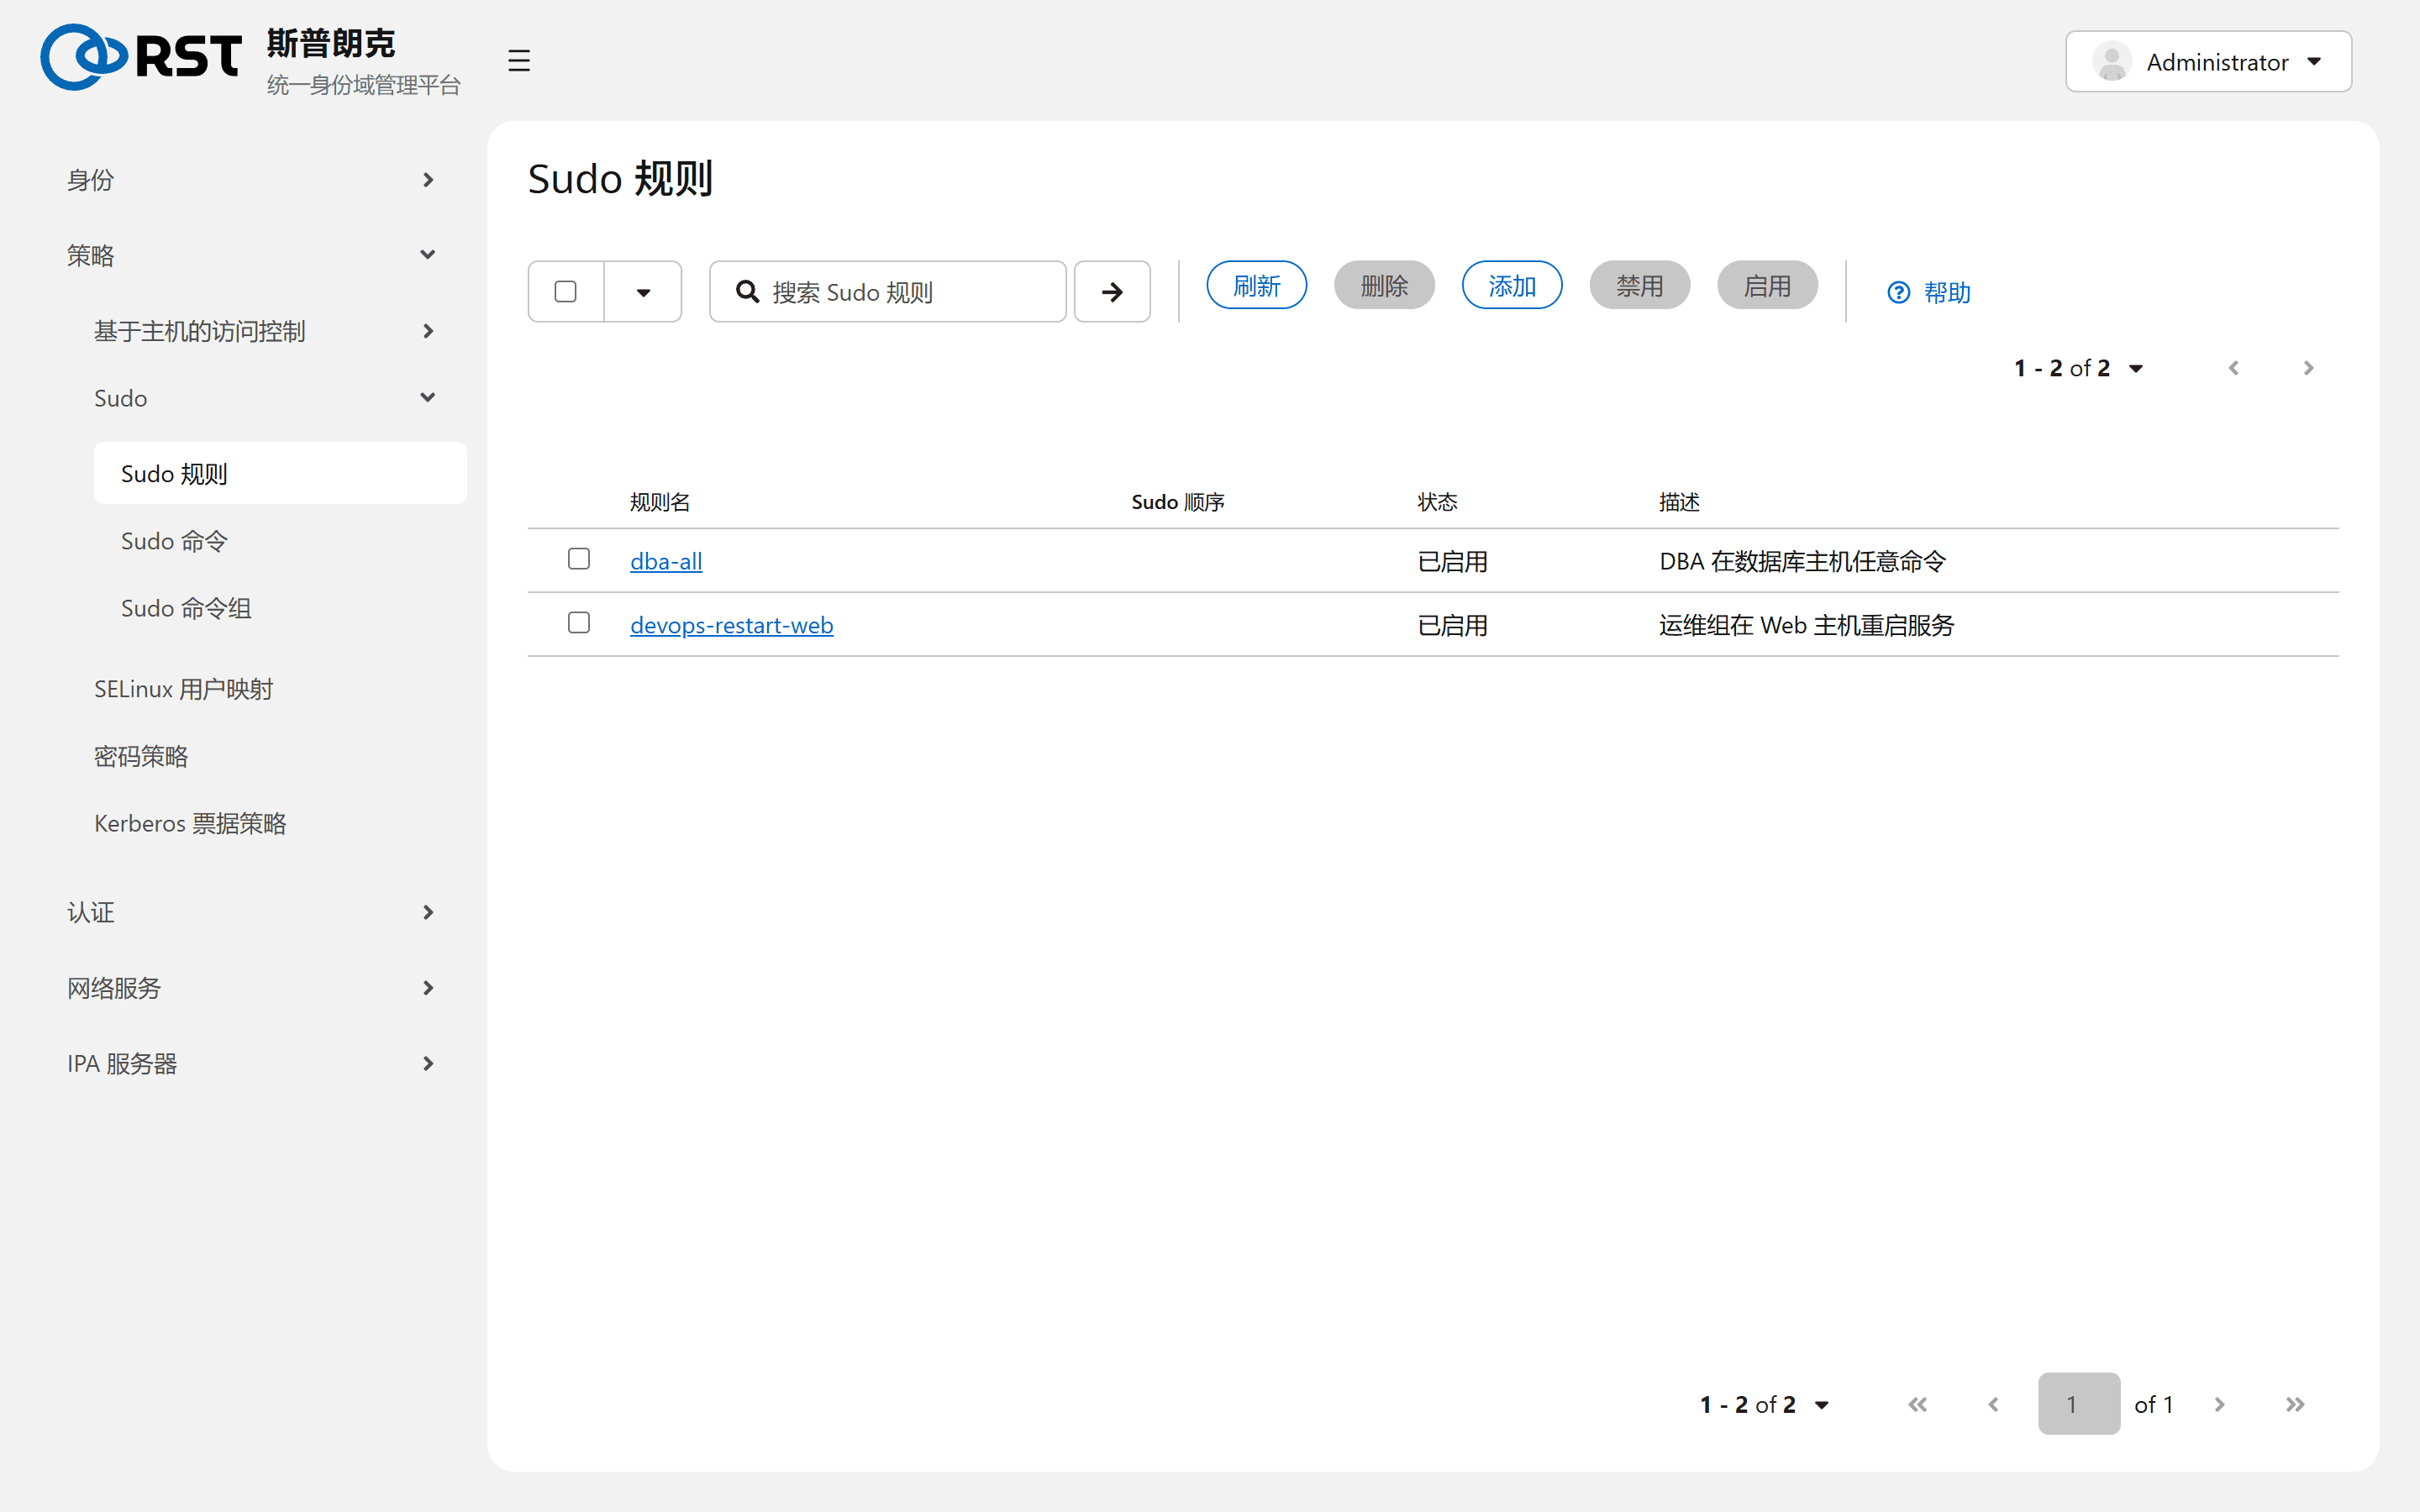Expand the 身份 navigation section
The height and width of the screenshot is (1512, 2420).
252,180
